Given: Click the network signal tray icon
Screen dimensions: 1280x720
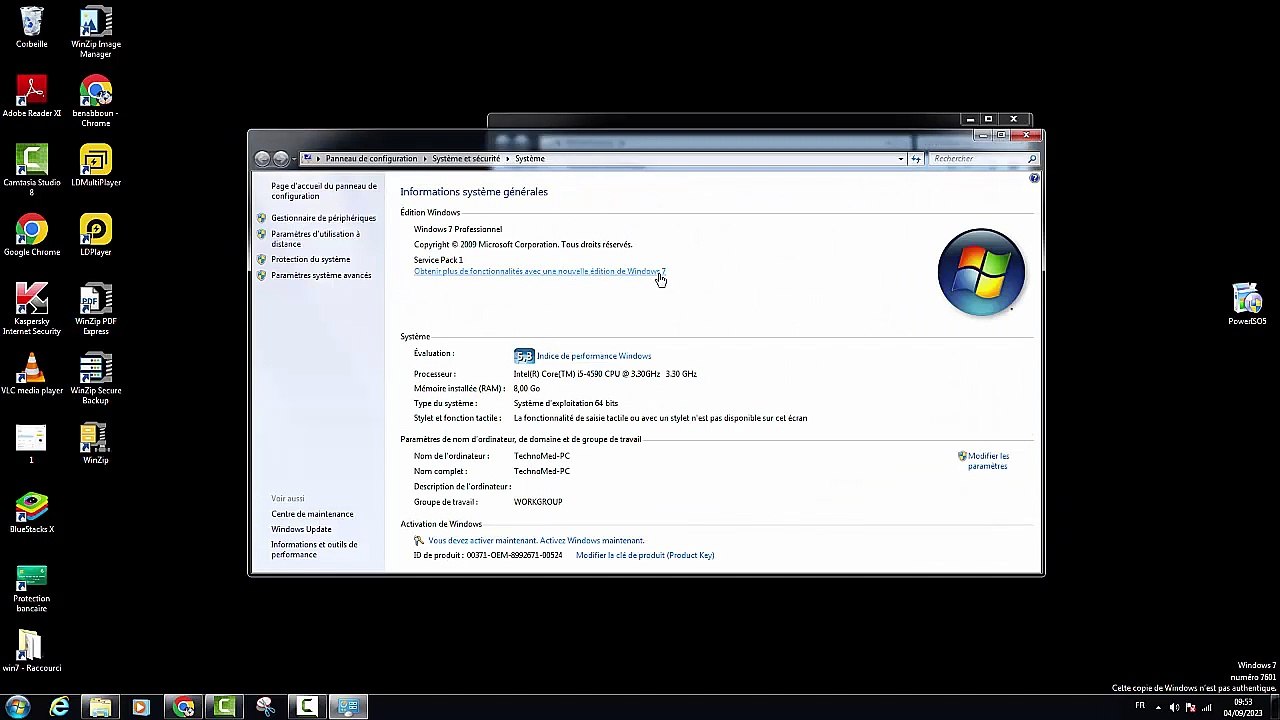Looking at the screenshot, I should pos(1207,707).
